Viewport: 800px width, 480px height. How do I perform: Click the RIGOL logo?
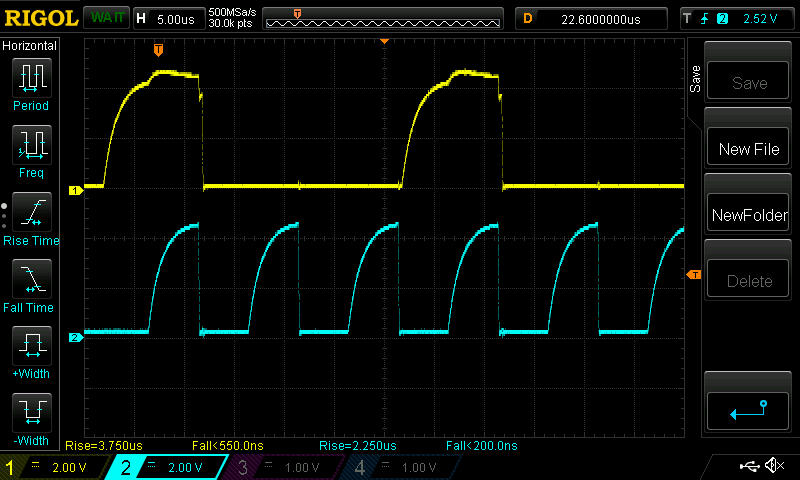tap(41, 18)
